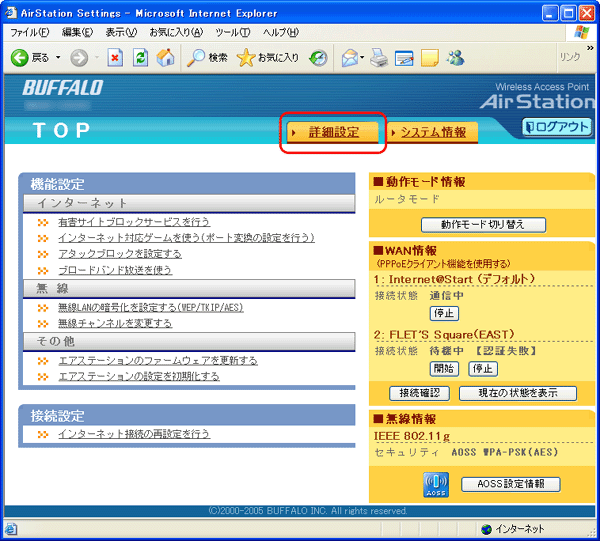
Task: Open the Mail button dropdown arrow
Action: pos(362,58)
